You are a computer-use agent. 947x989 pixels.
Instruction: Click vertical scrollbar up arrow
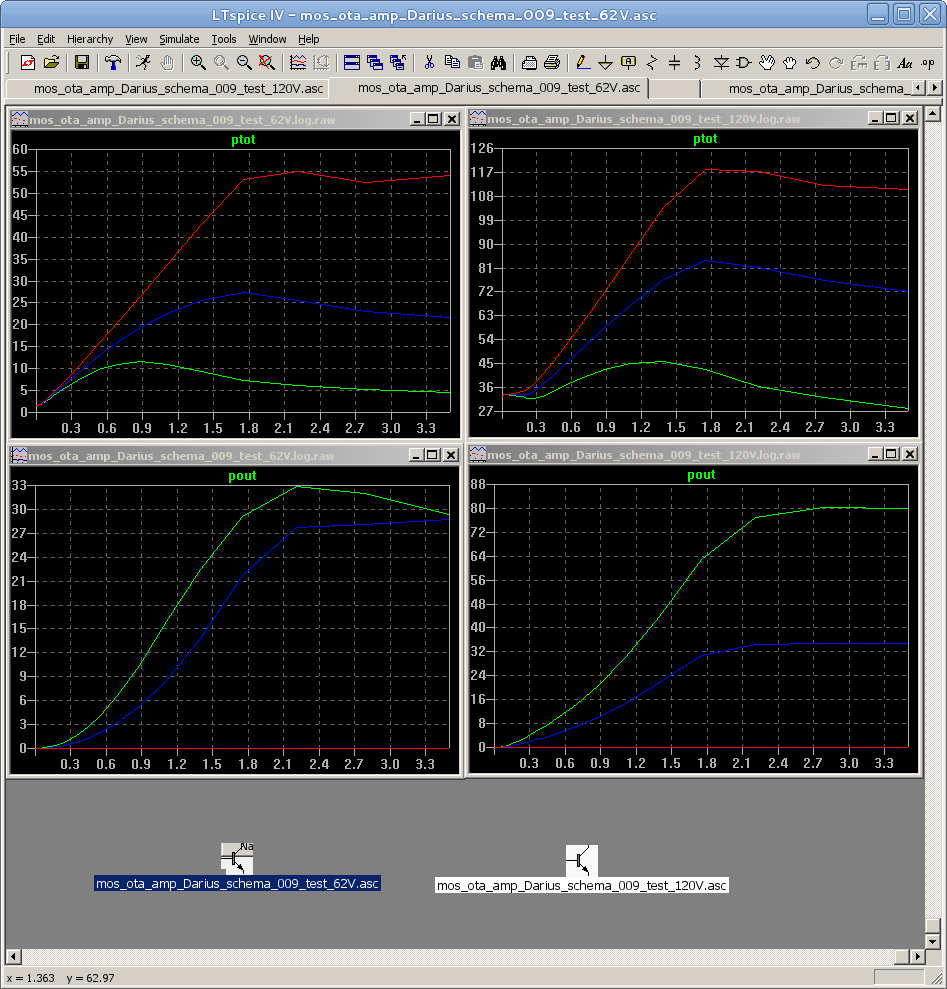point(932,114)
